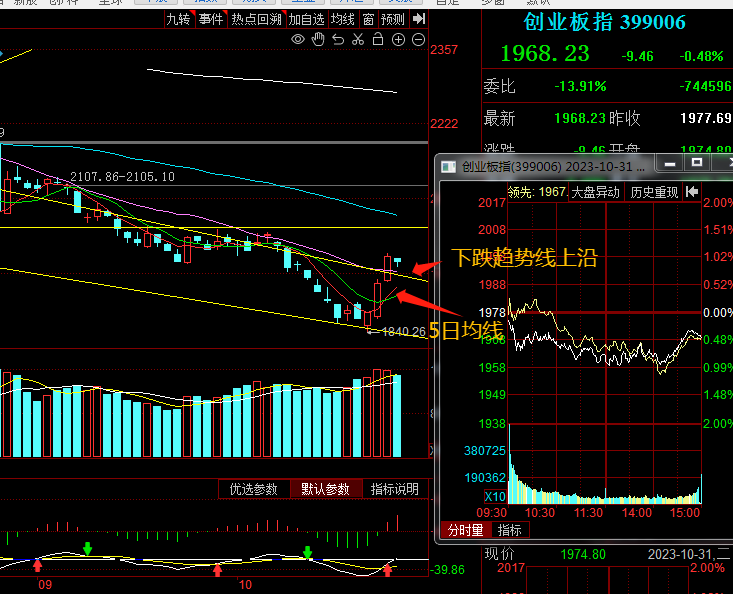Zoom in with the plus circle icon
The image size is (733, 594).
click(x=398, y=40)
